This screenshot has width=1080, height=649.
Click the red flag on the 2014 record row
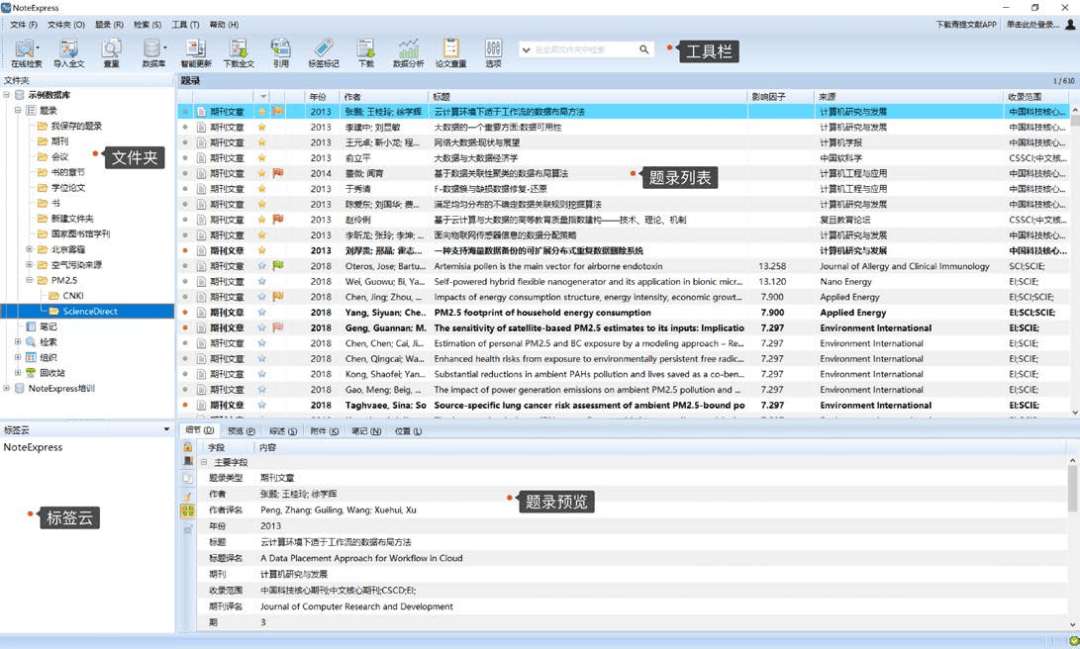pos(278,173)
